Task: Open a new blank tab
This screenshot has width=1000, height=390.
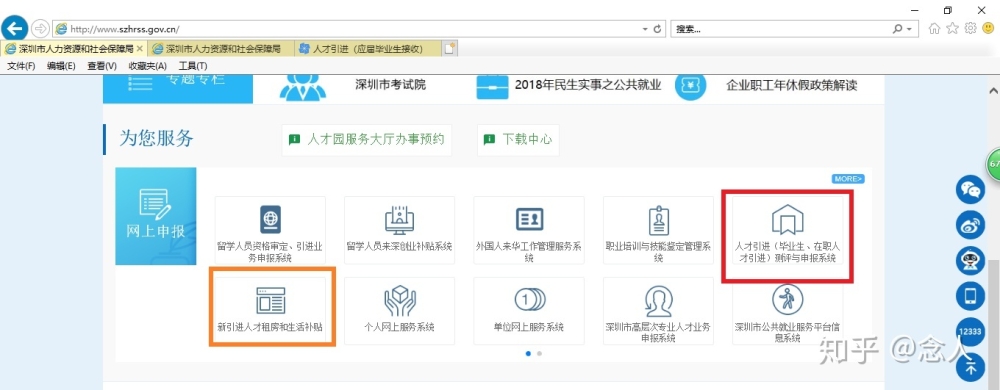Action: coord(450,48)
